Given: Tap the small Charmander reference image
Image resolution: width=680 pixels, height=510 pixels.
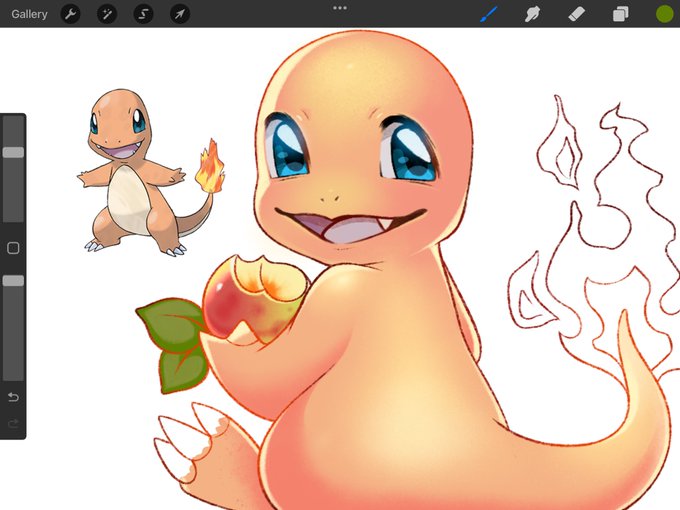Looking at the screenshot, I should coord(151,173).
